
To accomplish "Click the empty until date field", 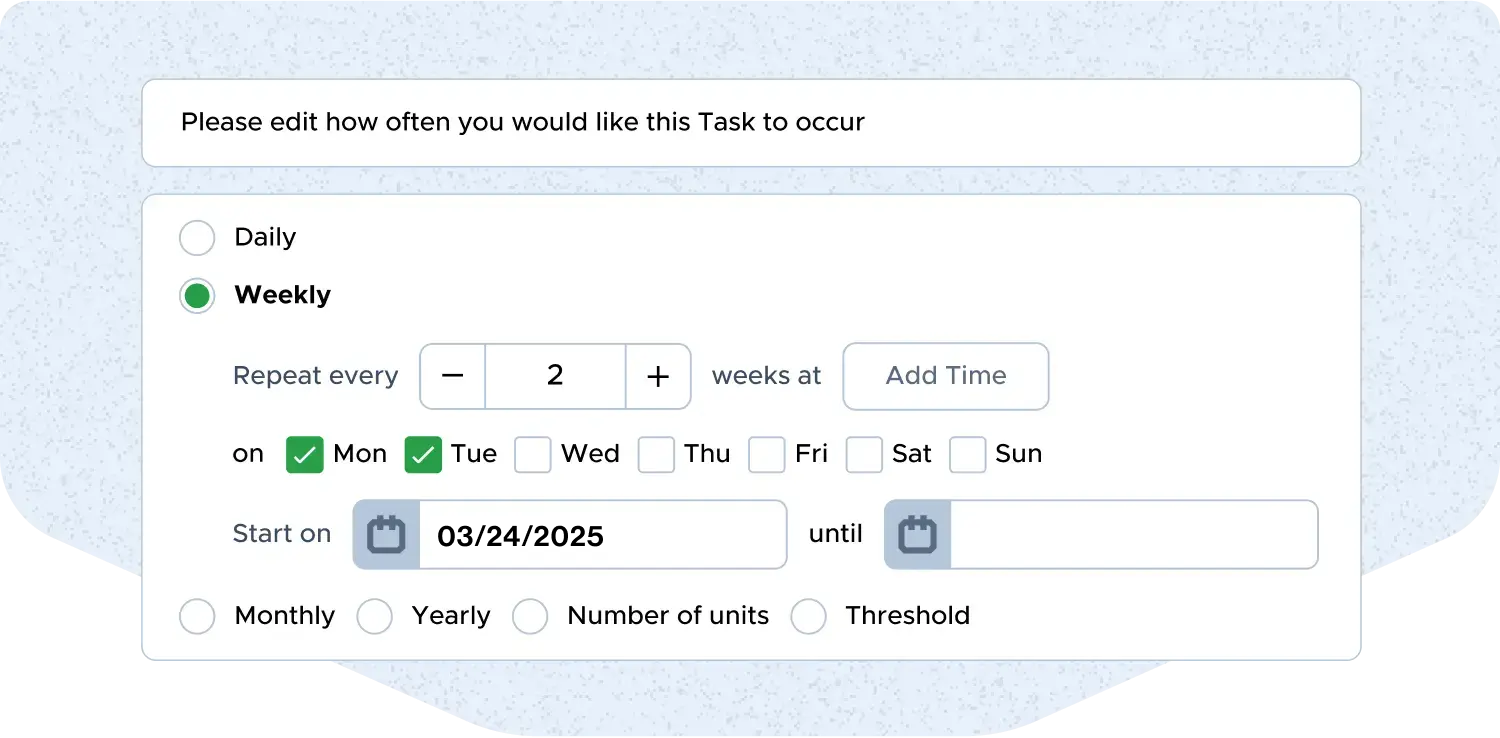I will [1133, 535].
